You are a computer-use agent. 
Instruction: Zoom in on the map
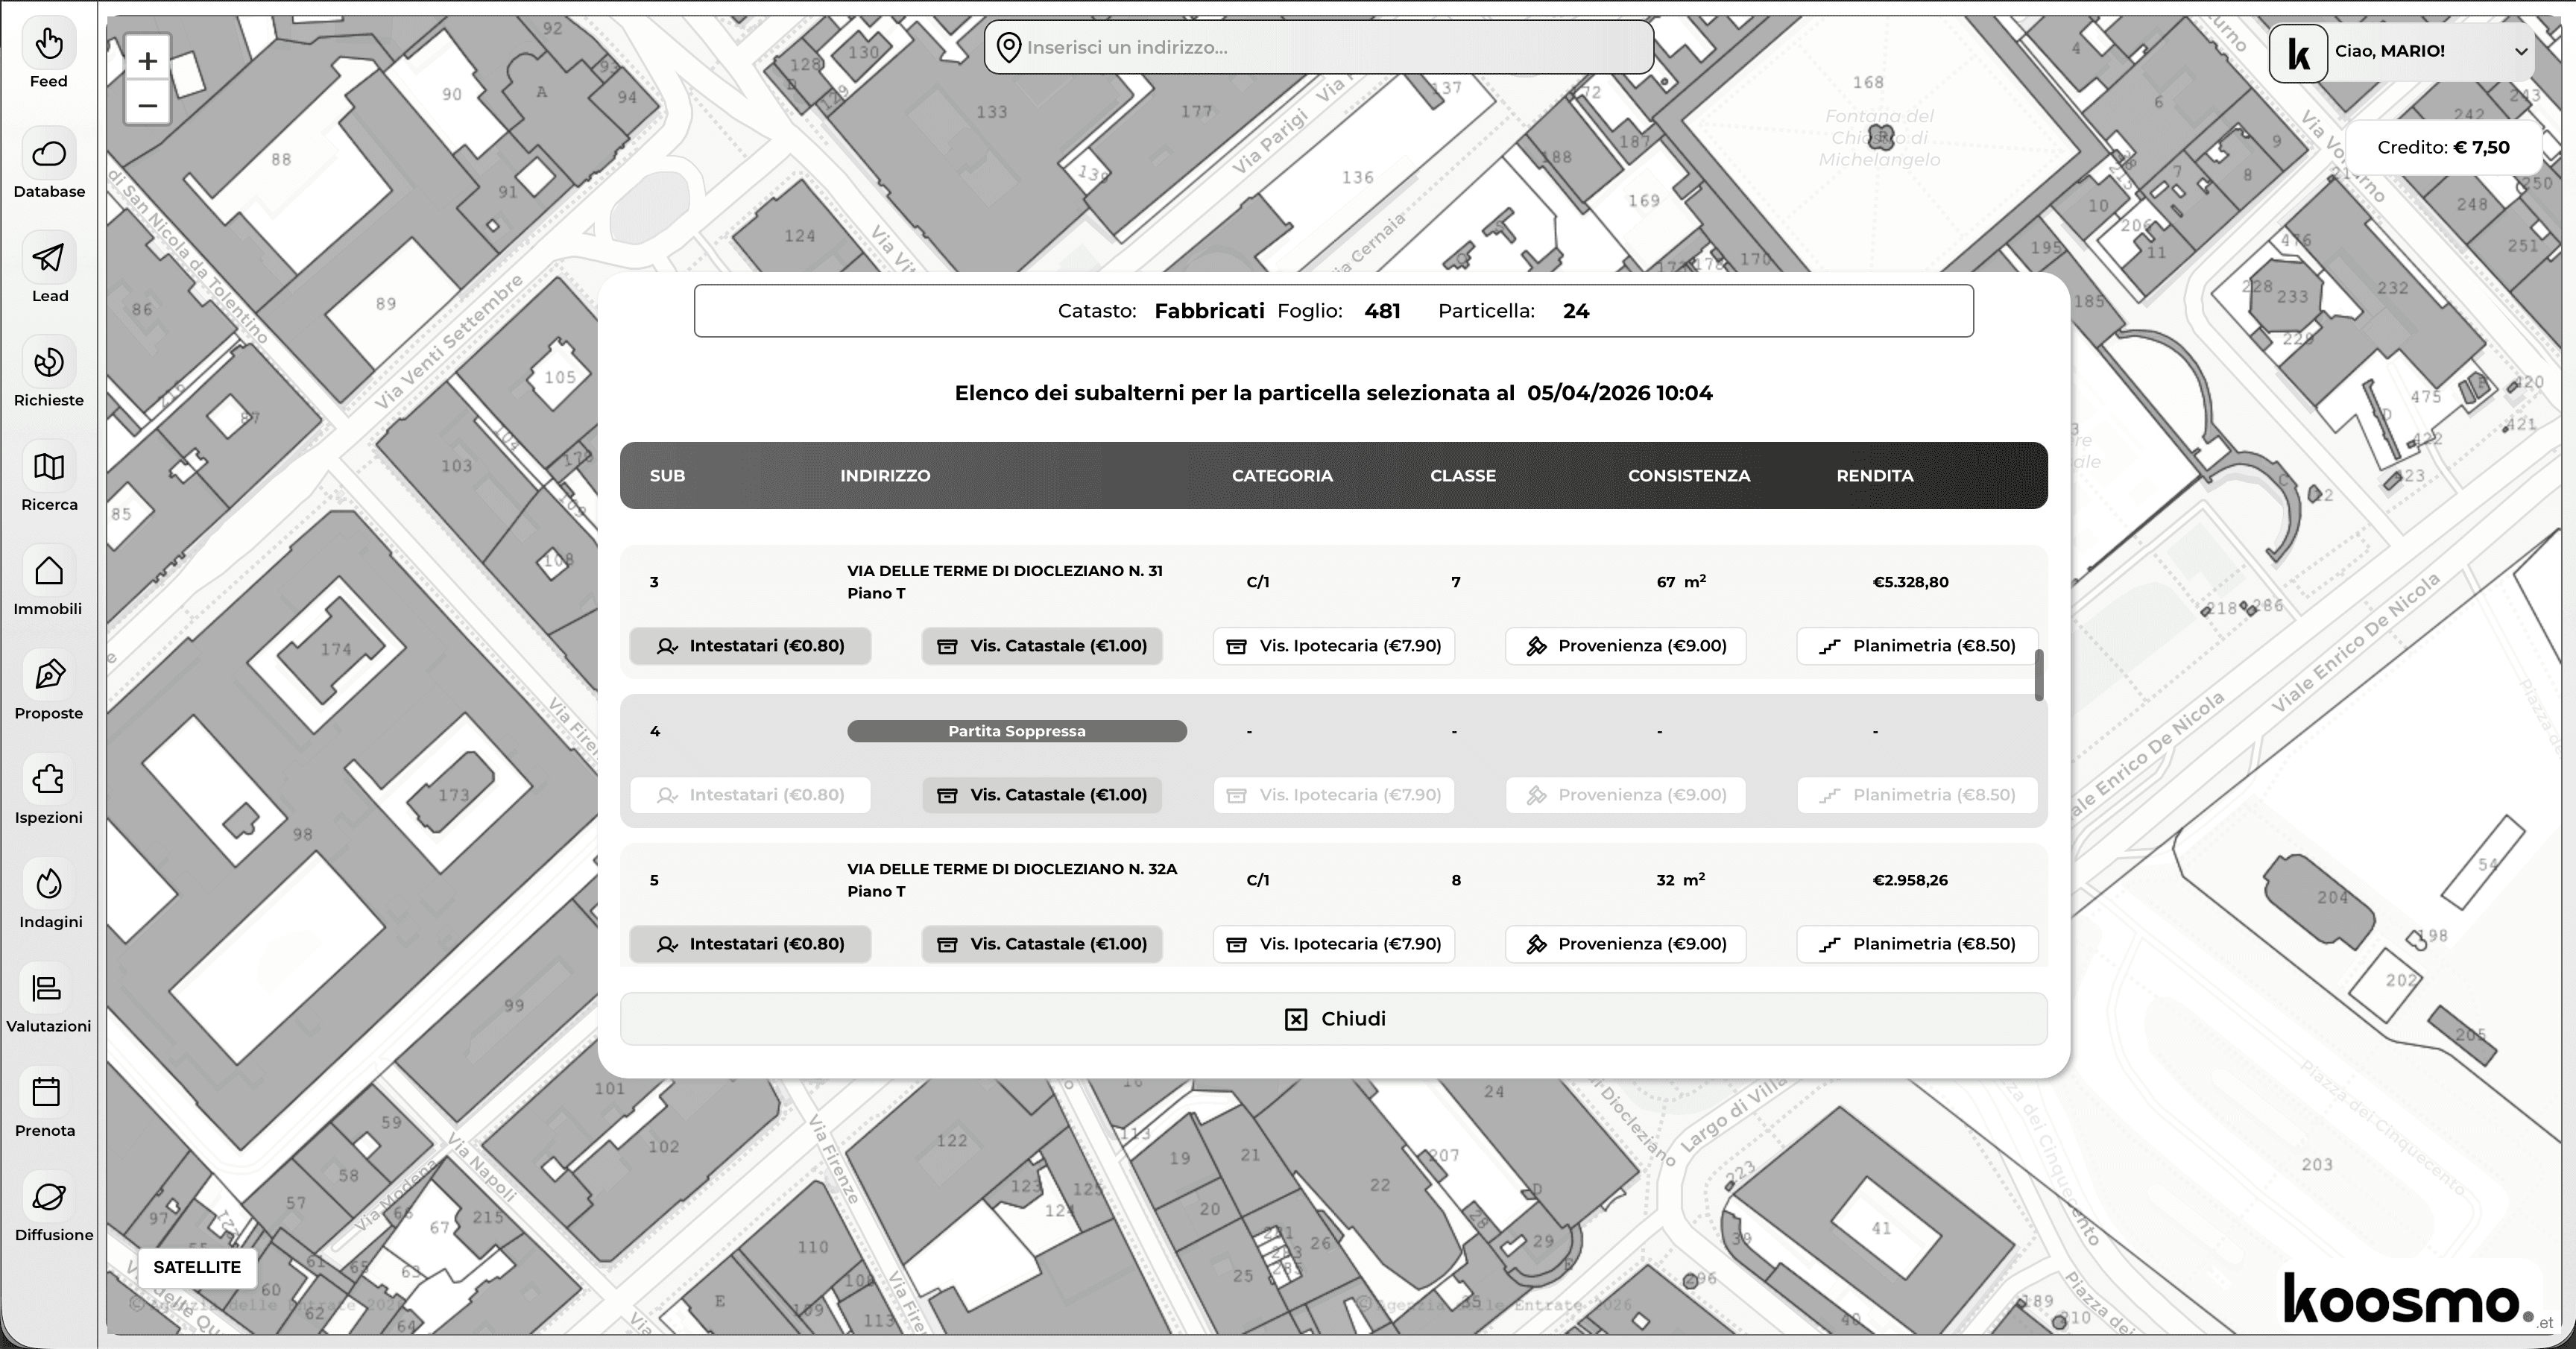tap(148, 61)
